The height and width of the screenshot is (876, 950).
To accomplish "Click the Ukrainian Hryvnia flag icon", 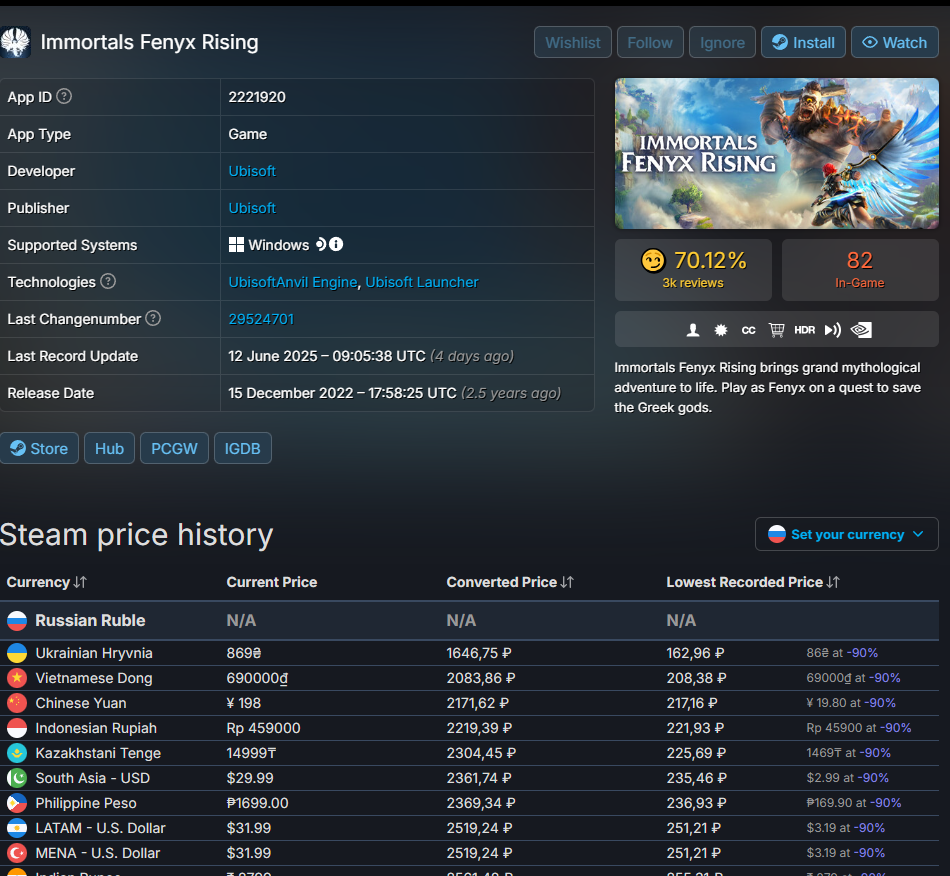I will (17, 653).
